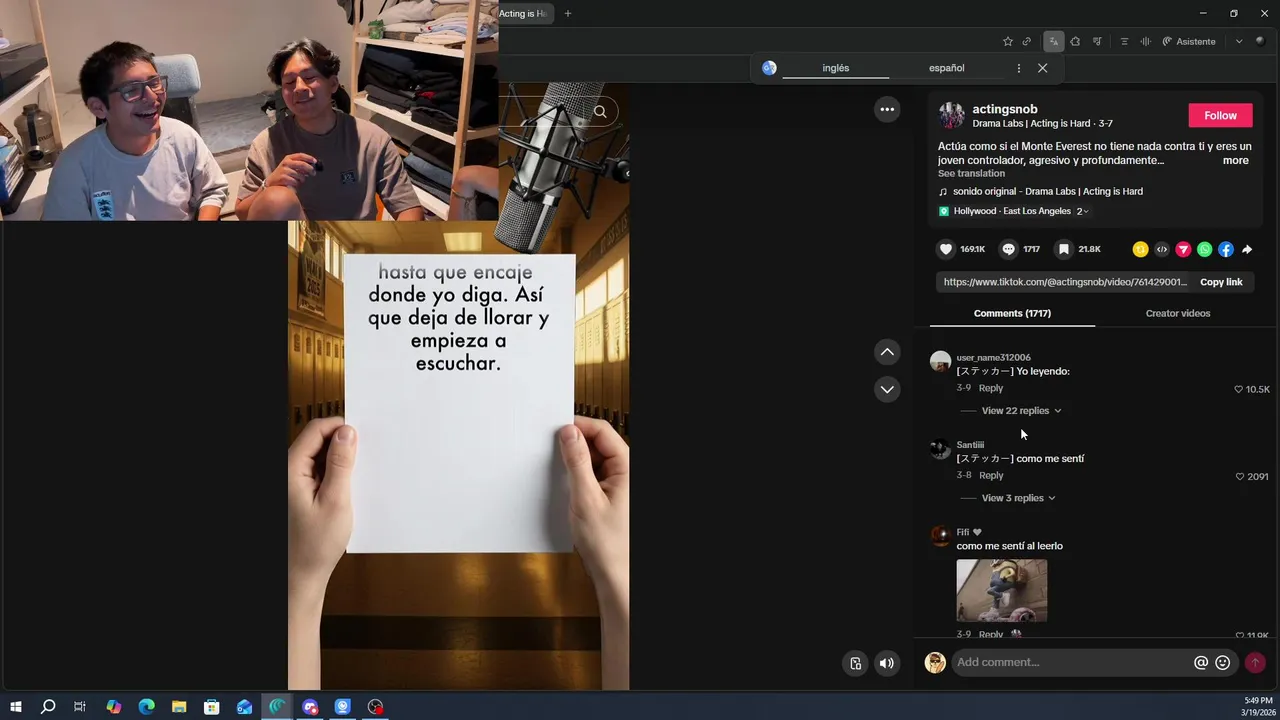
Task: Expand toolbar chevron dropdown
Action: click(1239, 41)
